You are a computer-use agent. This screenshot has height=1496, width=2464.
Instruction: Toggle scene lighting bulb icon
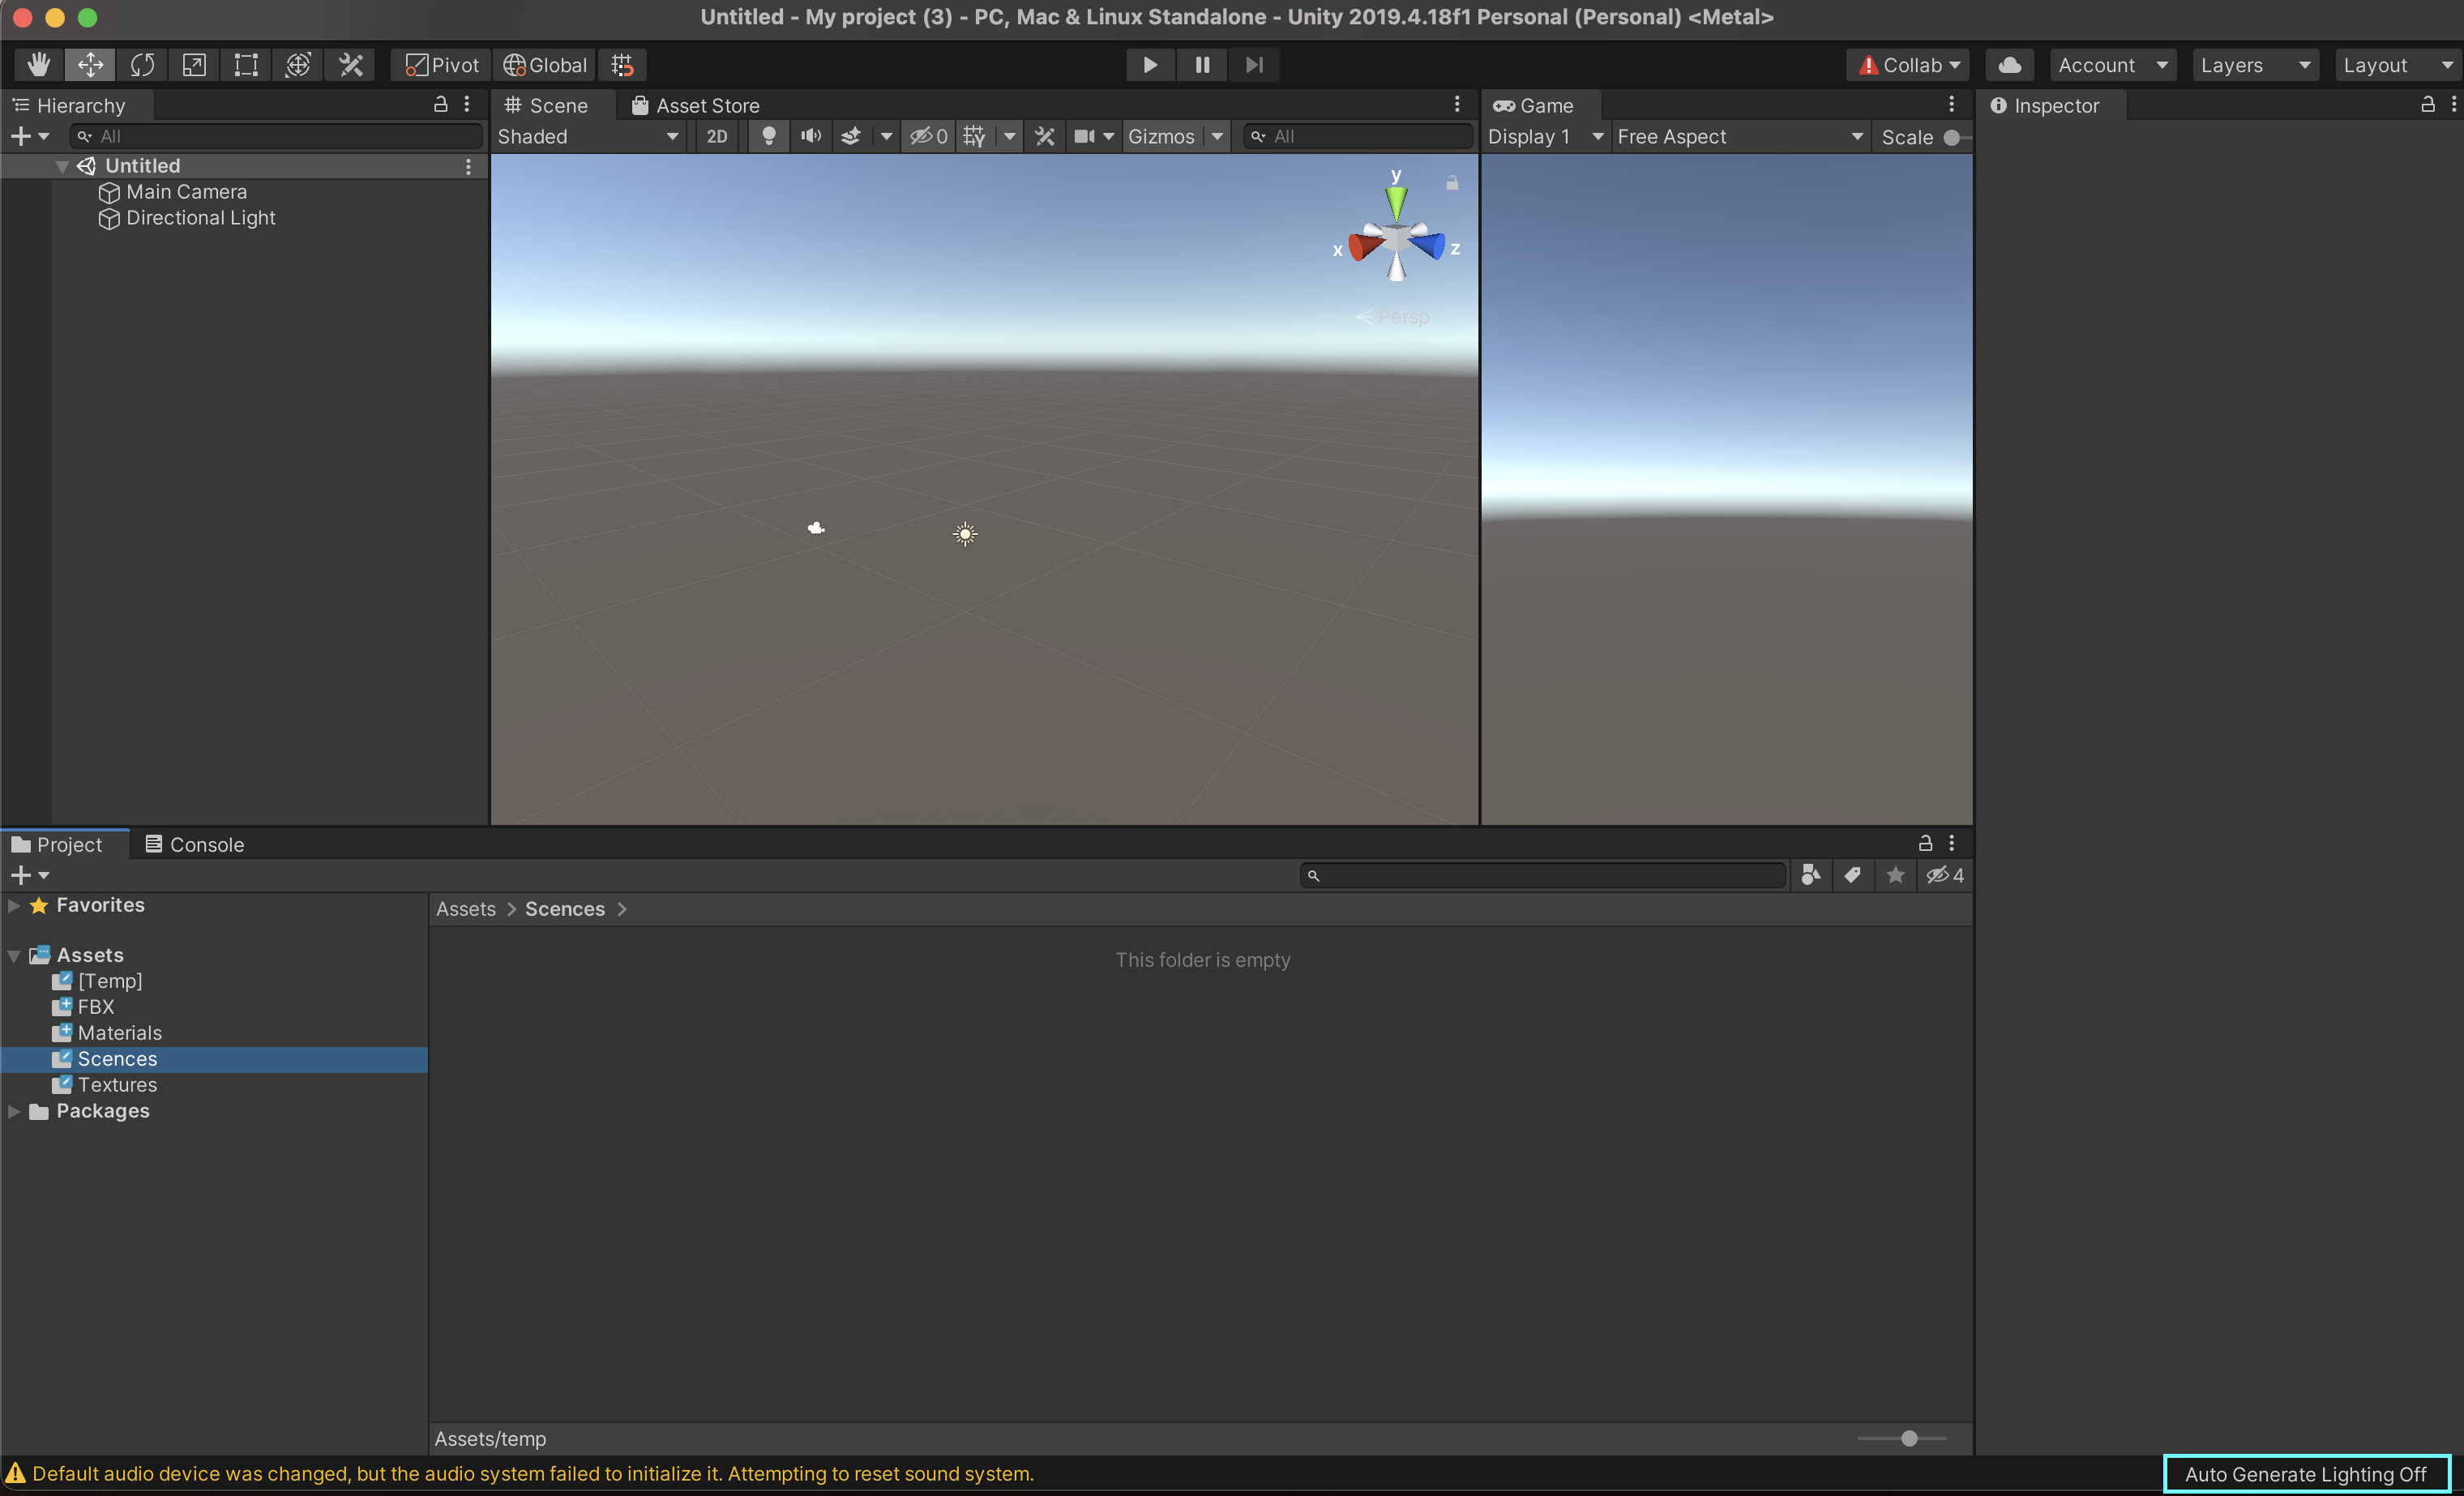(768, 137)
